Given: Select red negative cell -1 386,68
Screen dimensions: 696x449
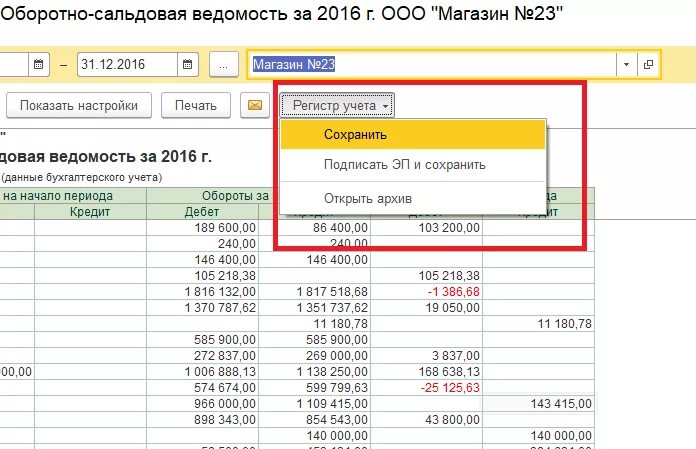Looking at the screenshot, I should tap(427, 291).
